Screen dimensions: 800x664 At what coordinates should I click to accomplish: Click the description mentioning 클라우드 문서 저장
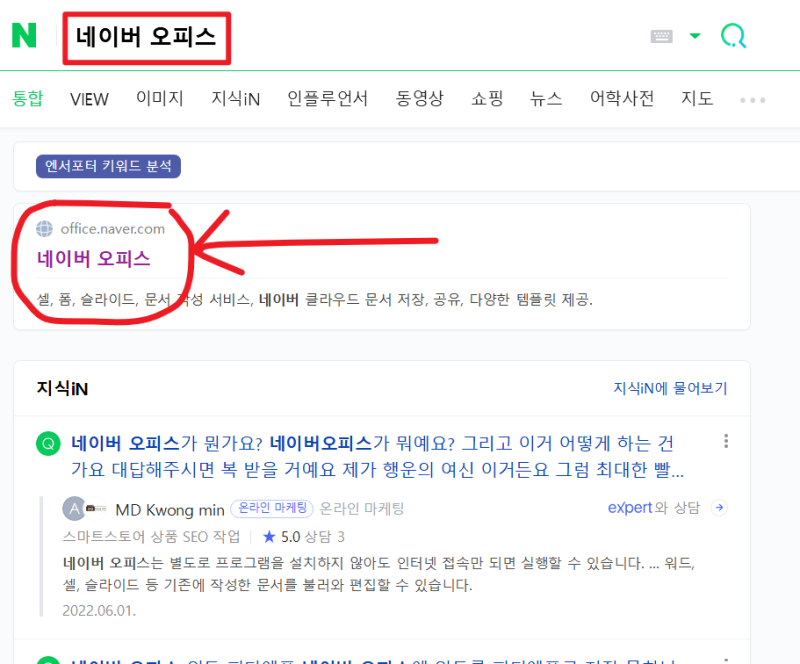315,300
